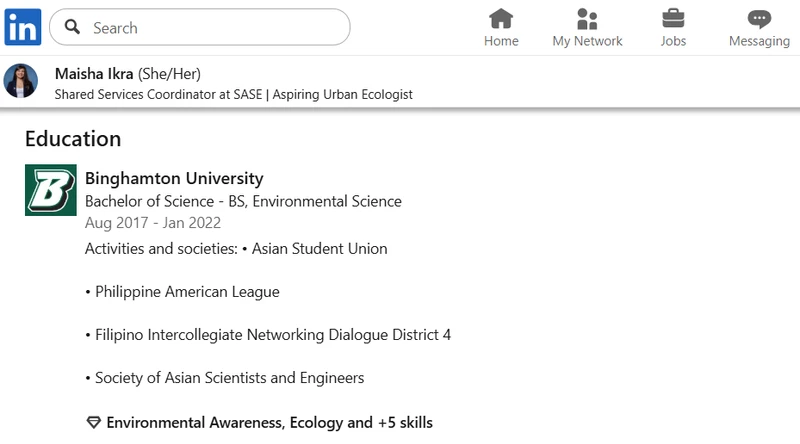Go to Home tab label
800x444 pixels.
(501, 41)
